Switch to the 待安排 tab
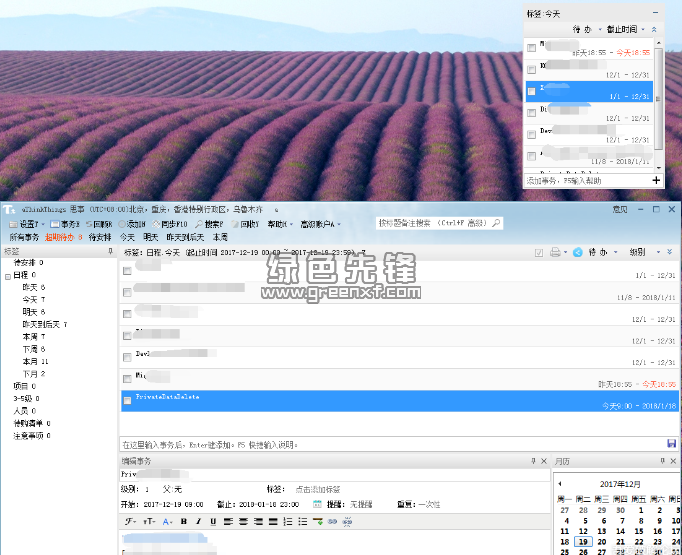The image size is (682, 555). coord(100,237)
